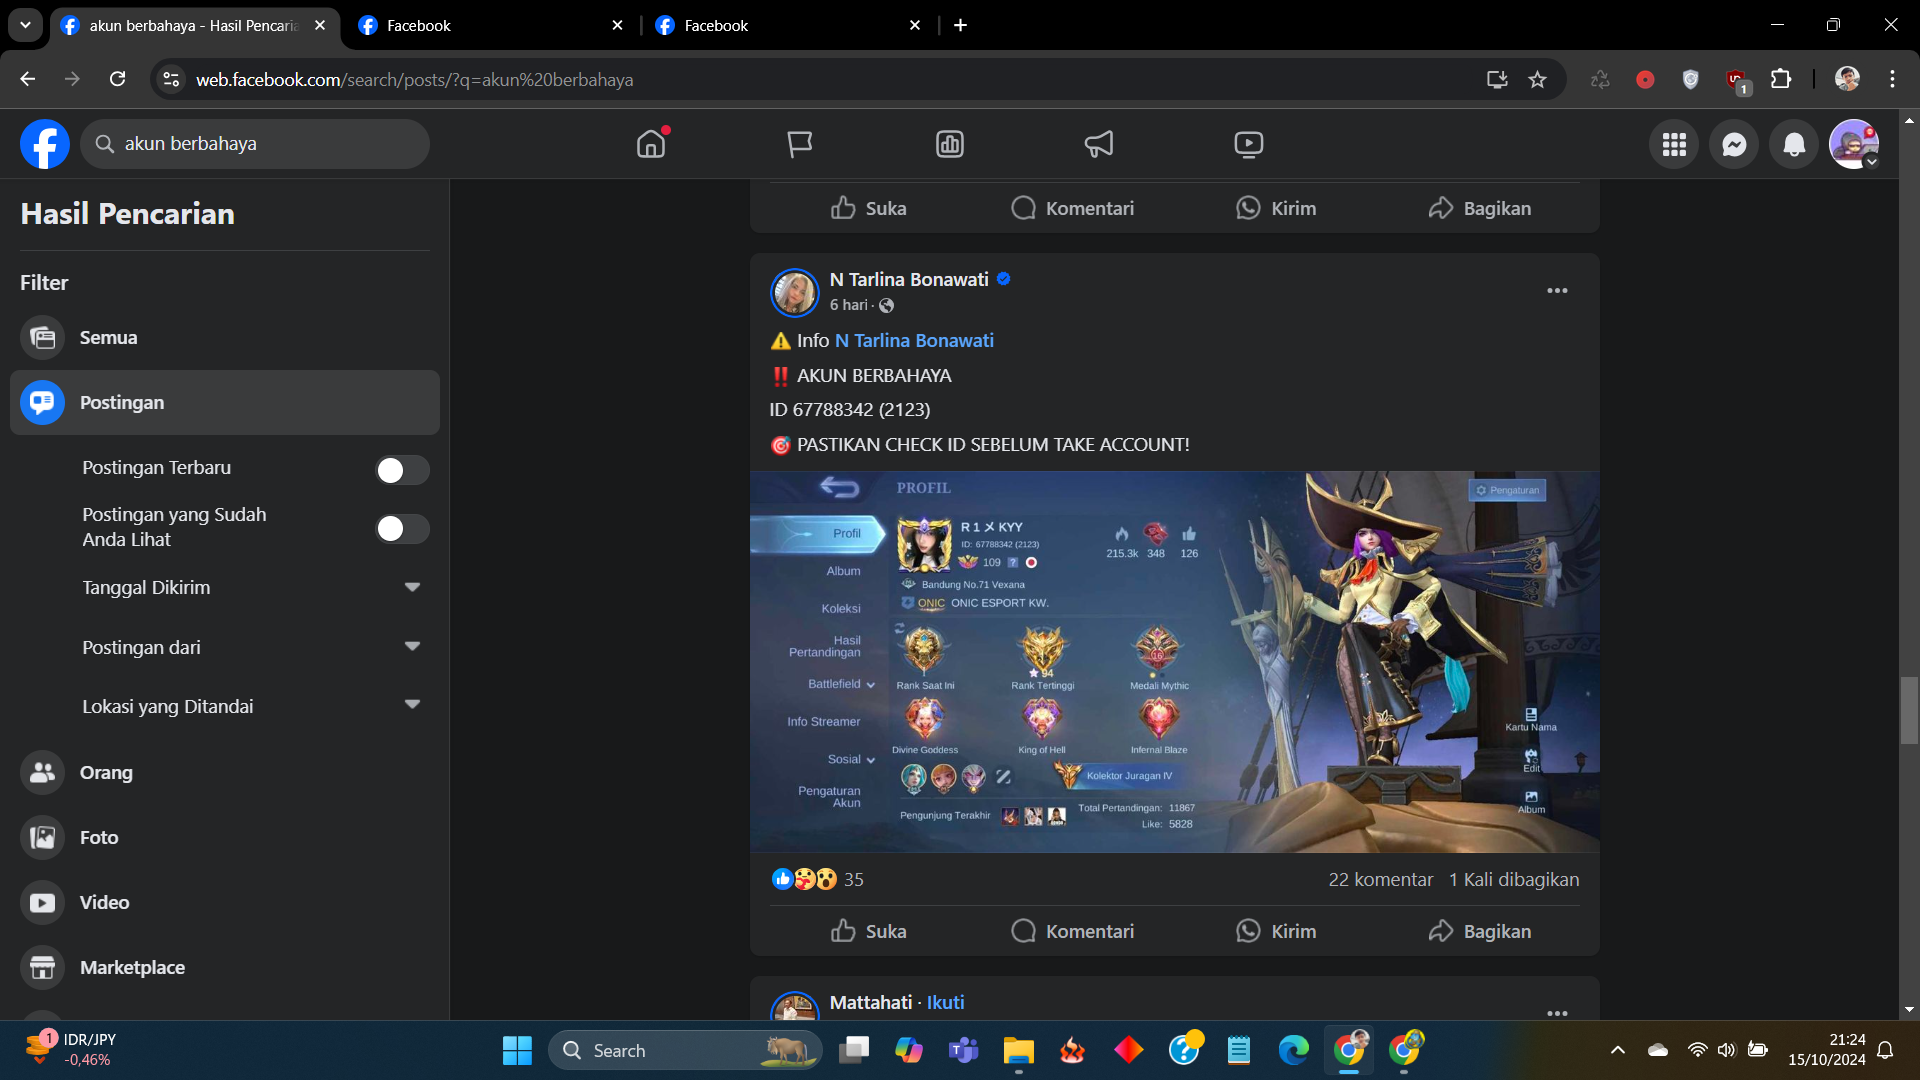
Task: Click the install app icon in address bar
Action: pyautogui.click(x=1497, y=79)
